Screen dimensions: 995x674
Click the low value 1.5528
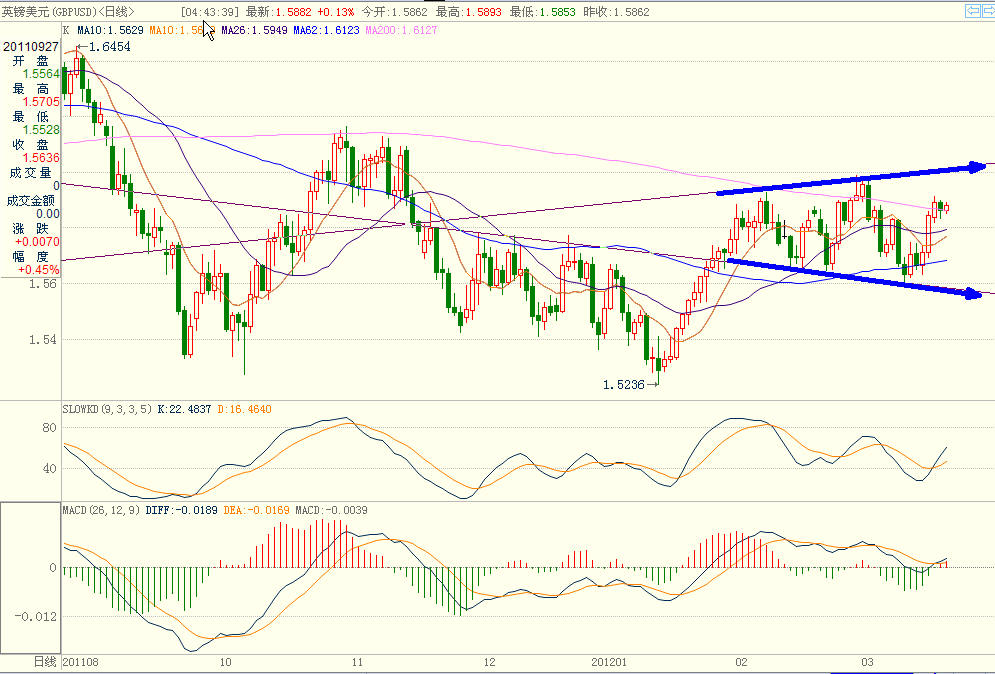[41, 129]
